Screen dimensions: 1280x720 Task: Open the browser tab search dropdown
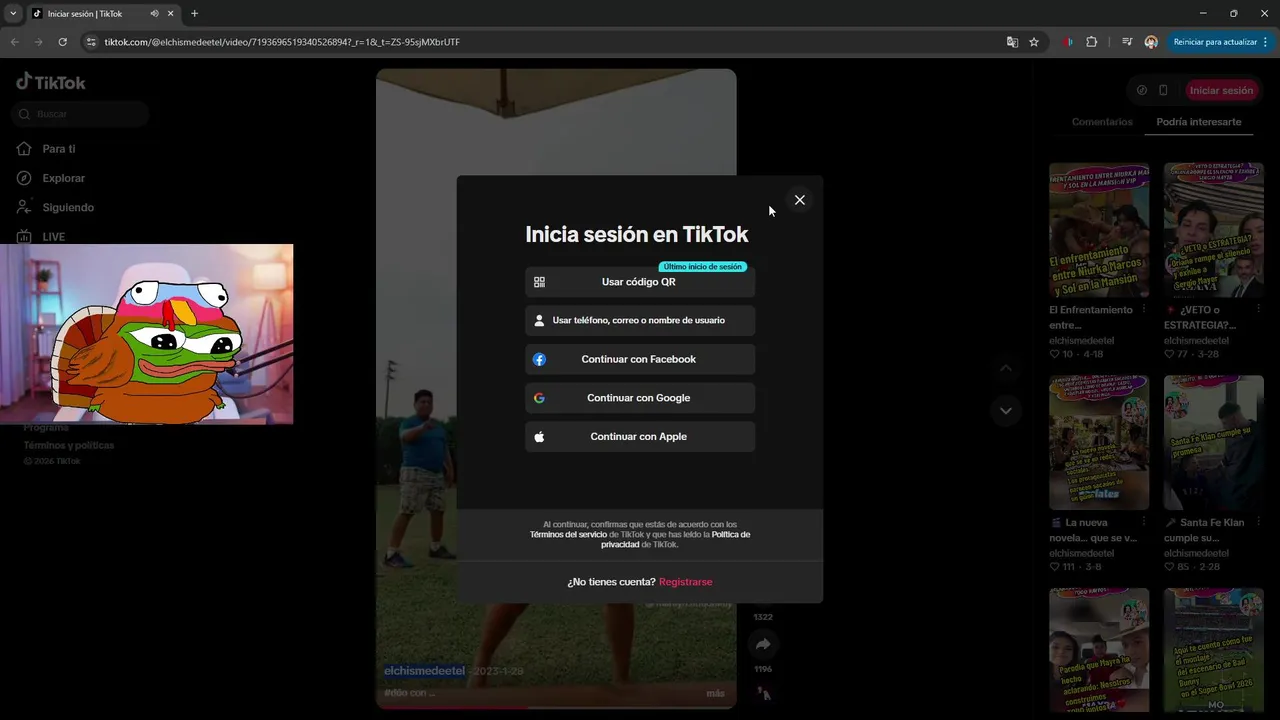(x=13, y=14)
